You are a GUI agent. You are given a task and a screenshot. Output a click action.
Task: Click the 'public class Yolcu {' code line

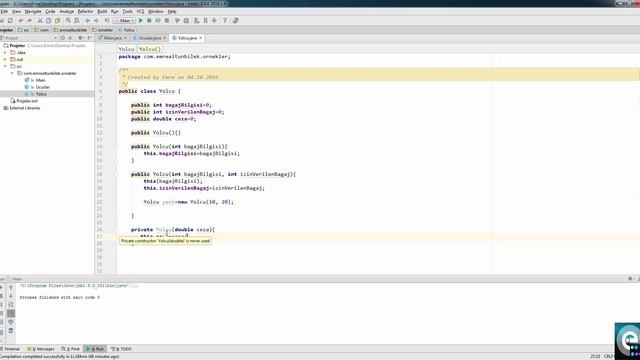pyautogui.click(x=150, y=91)
